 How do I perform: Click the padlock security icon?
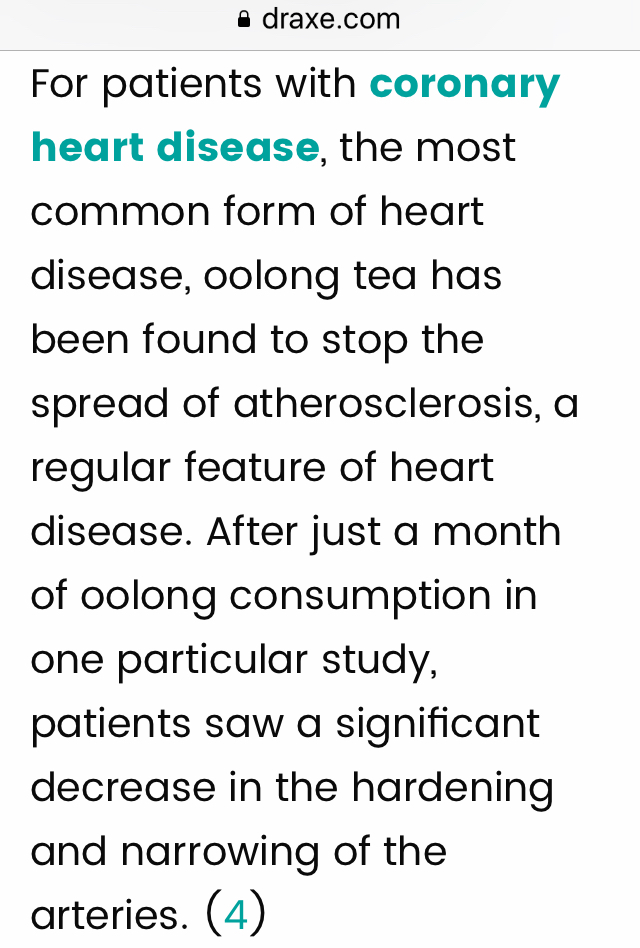(x=244, y=20)
